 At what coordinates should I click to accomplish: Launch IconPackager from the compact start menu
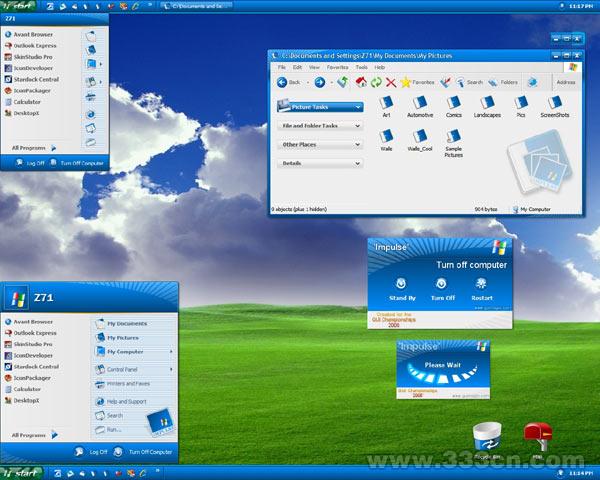click(x=27, y=91)
